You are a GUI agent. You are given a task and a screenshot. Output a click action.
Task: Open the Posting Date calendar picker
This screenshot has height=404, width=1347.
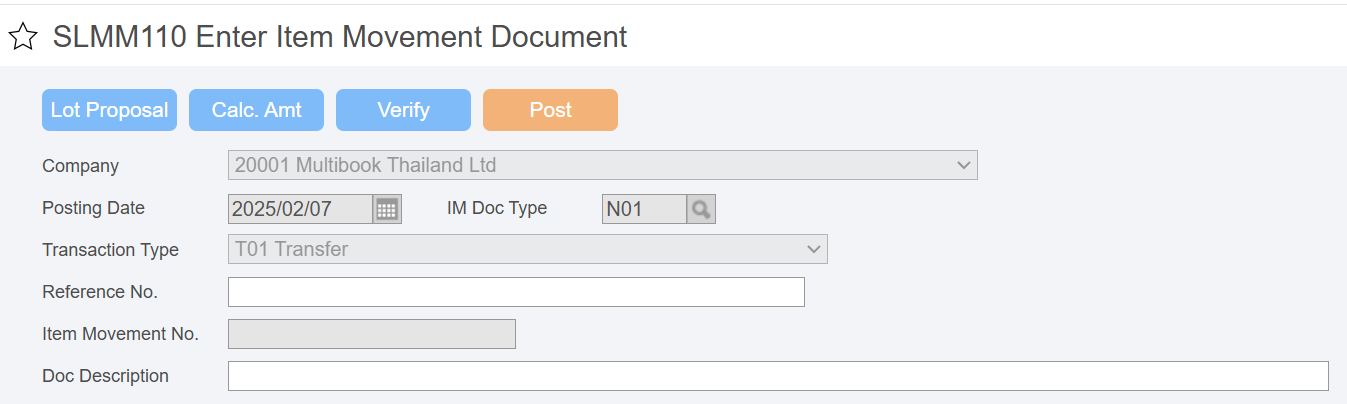387,209
